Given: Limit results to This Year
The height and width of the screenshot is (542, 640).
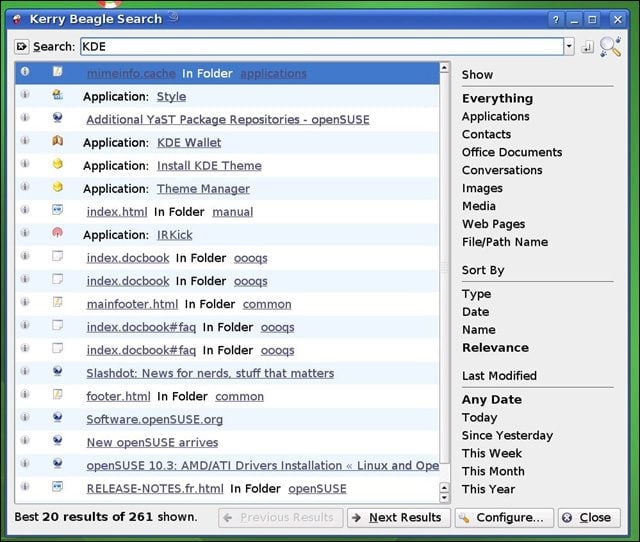Looking at the screenshot, I should [488, 489].
